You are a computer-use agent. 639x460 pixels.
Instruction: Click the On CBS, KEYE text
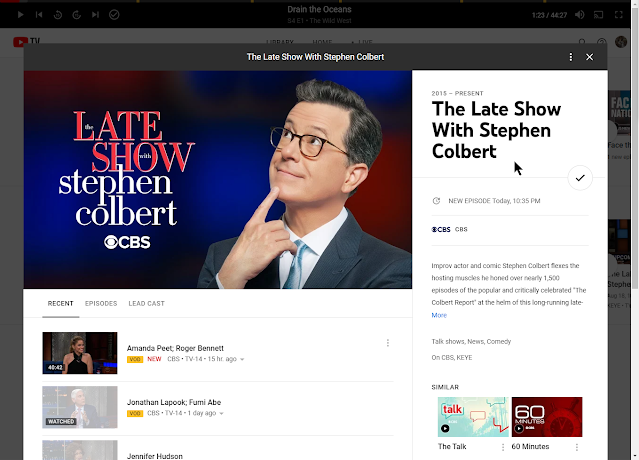[452, 358]
